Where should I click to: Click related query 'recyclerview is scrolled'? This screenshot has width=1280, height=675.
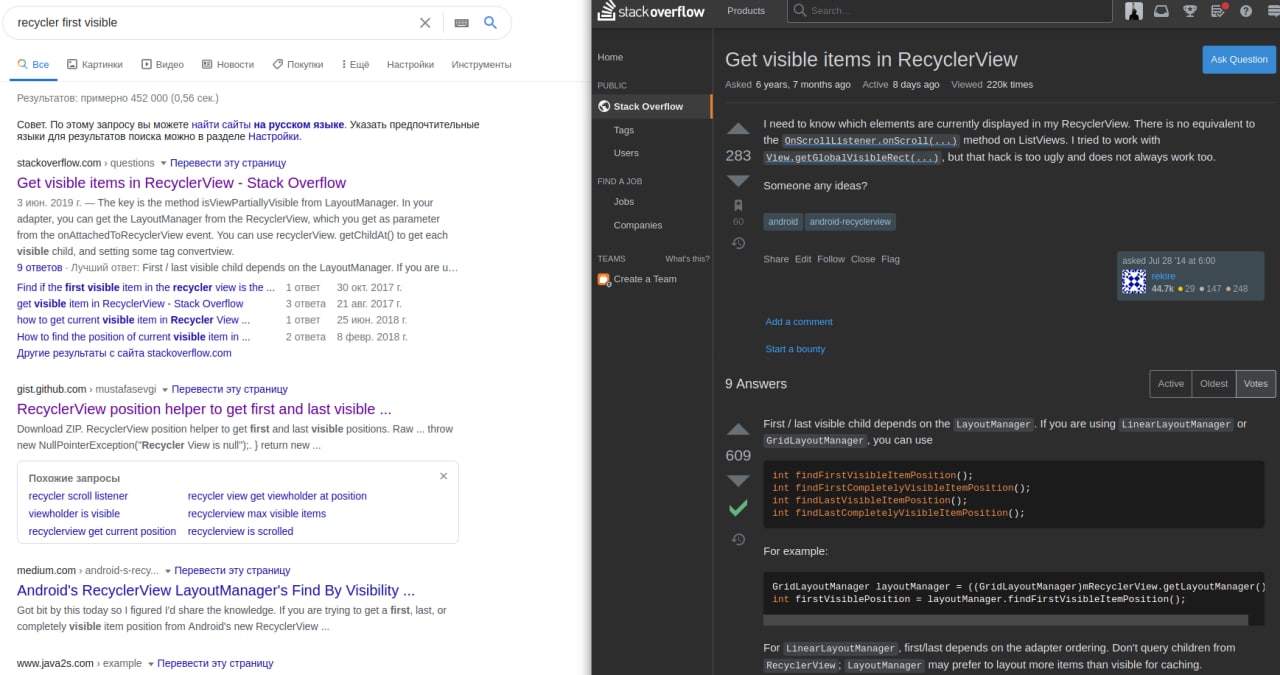click(x=240, y=532)
